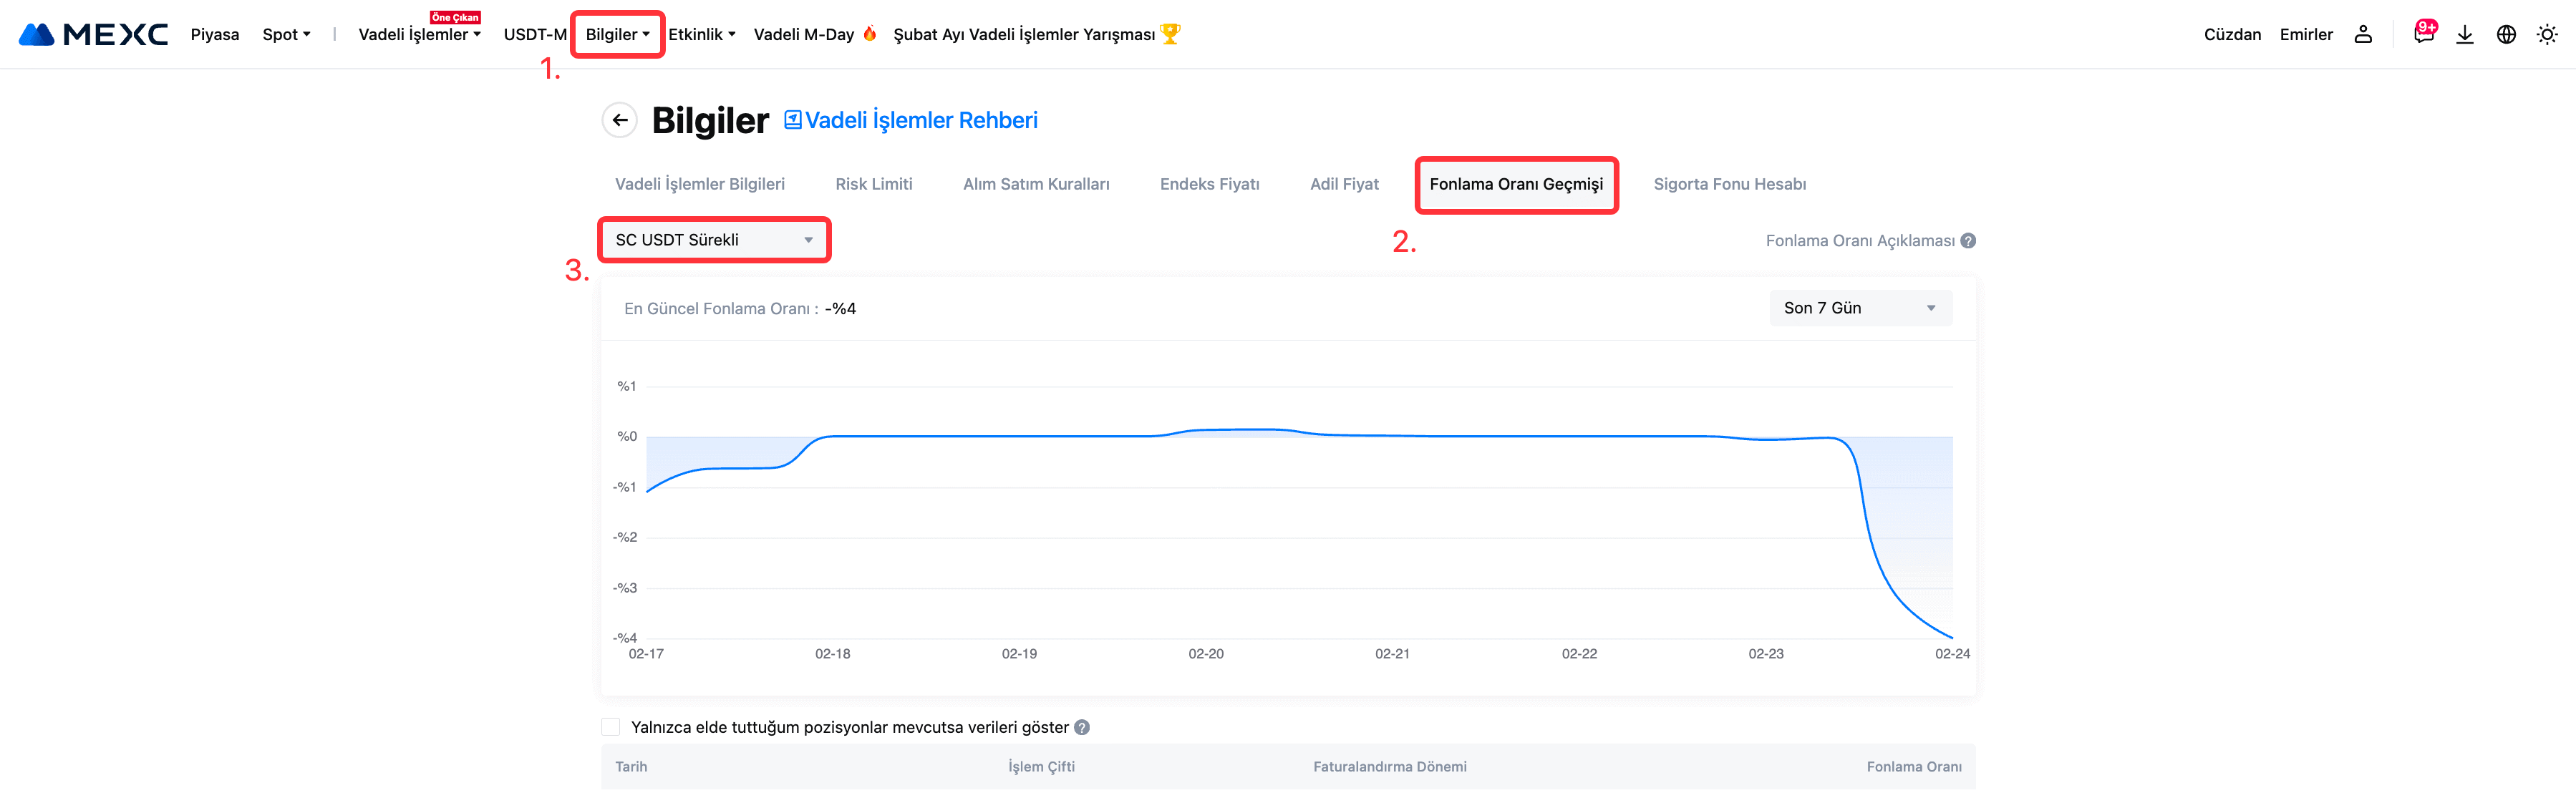The image size is (2576, 803).
Task: Click help icon beside Fonlama Oranı Açıklaması
Action: (1968, 241)
